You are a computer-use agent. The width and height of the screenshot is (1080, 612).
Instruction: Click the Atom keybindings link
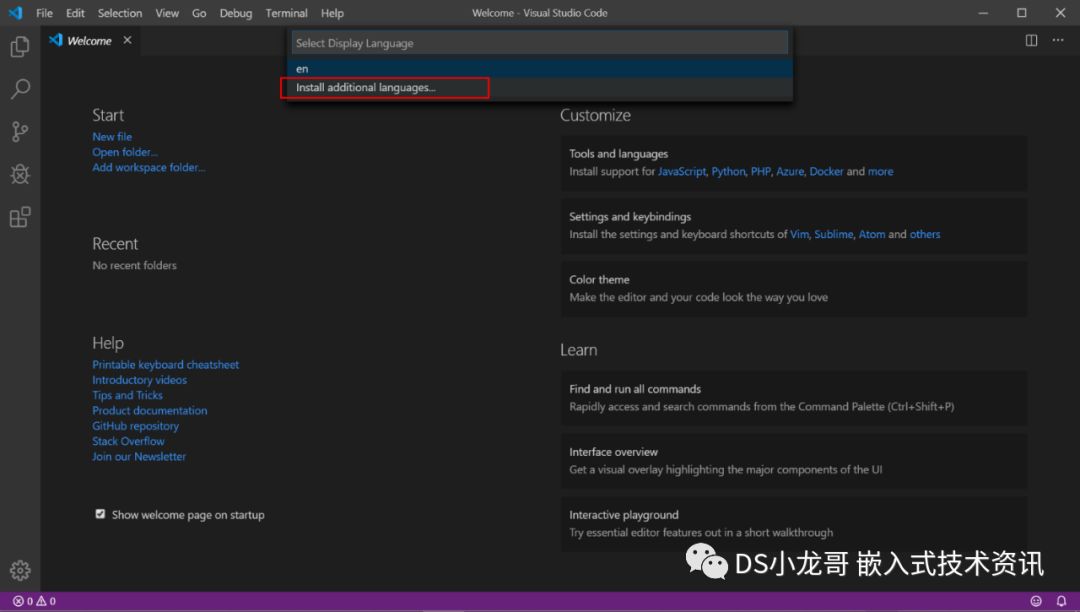[872, 234]
